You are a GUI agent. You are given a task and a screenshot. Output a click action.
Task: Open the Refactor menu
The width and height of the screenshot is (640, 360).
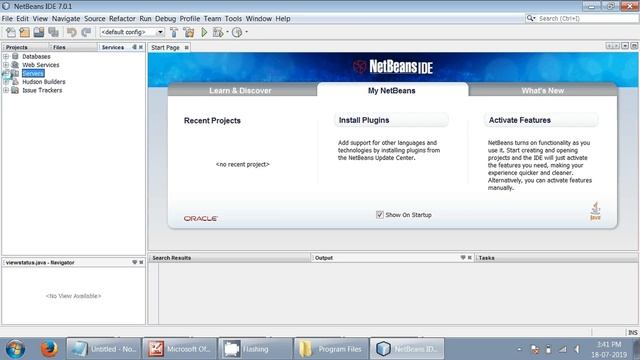(x=122, y=19)
